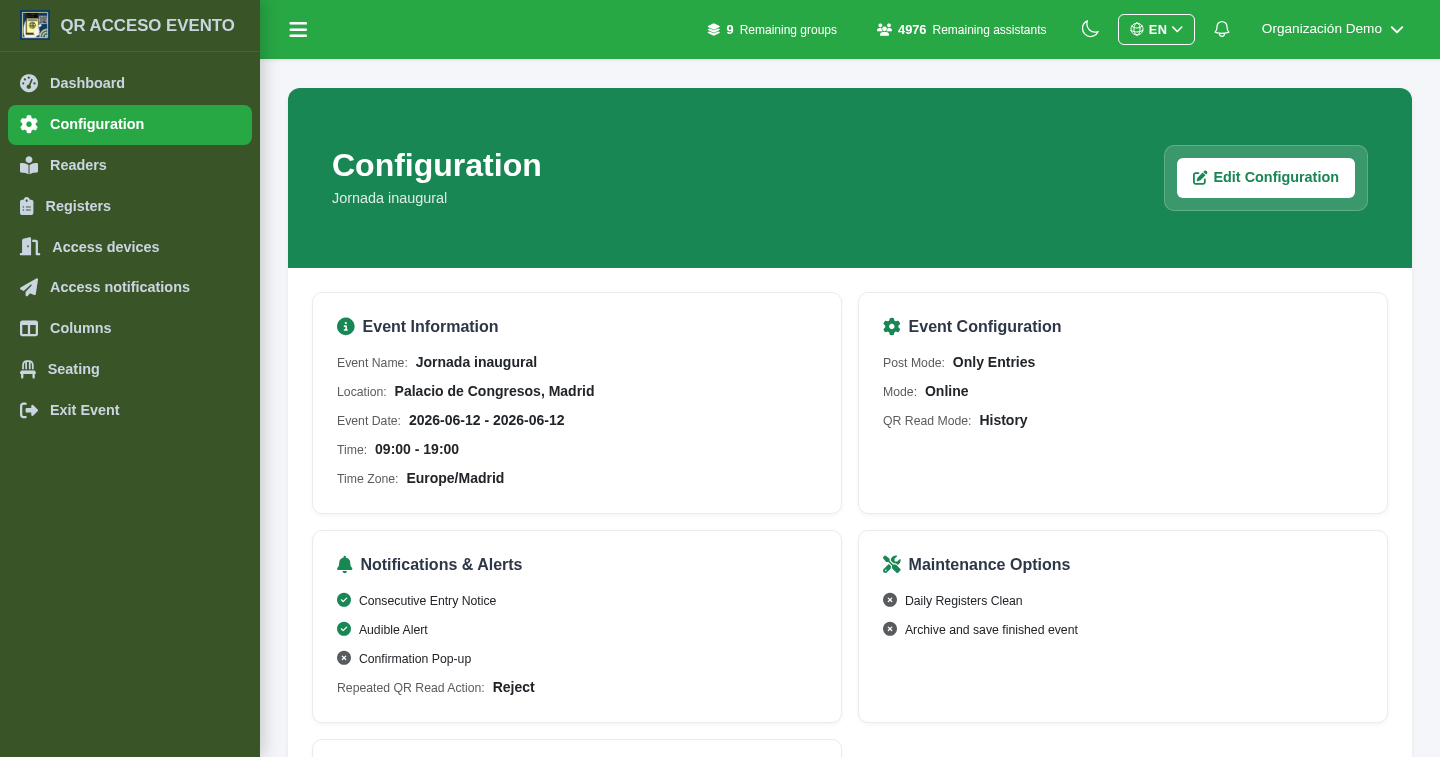Click the Daily Registers Clean disabled icon
Image resolution: width=1440 pixels, height=757 pixels.
[890, 600]
